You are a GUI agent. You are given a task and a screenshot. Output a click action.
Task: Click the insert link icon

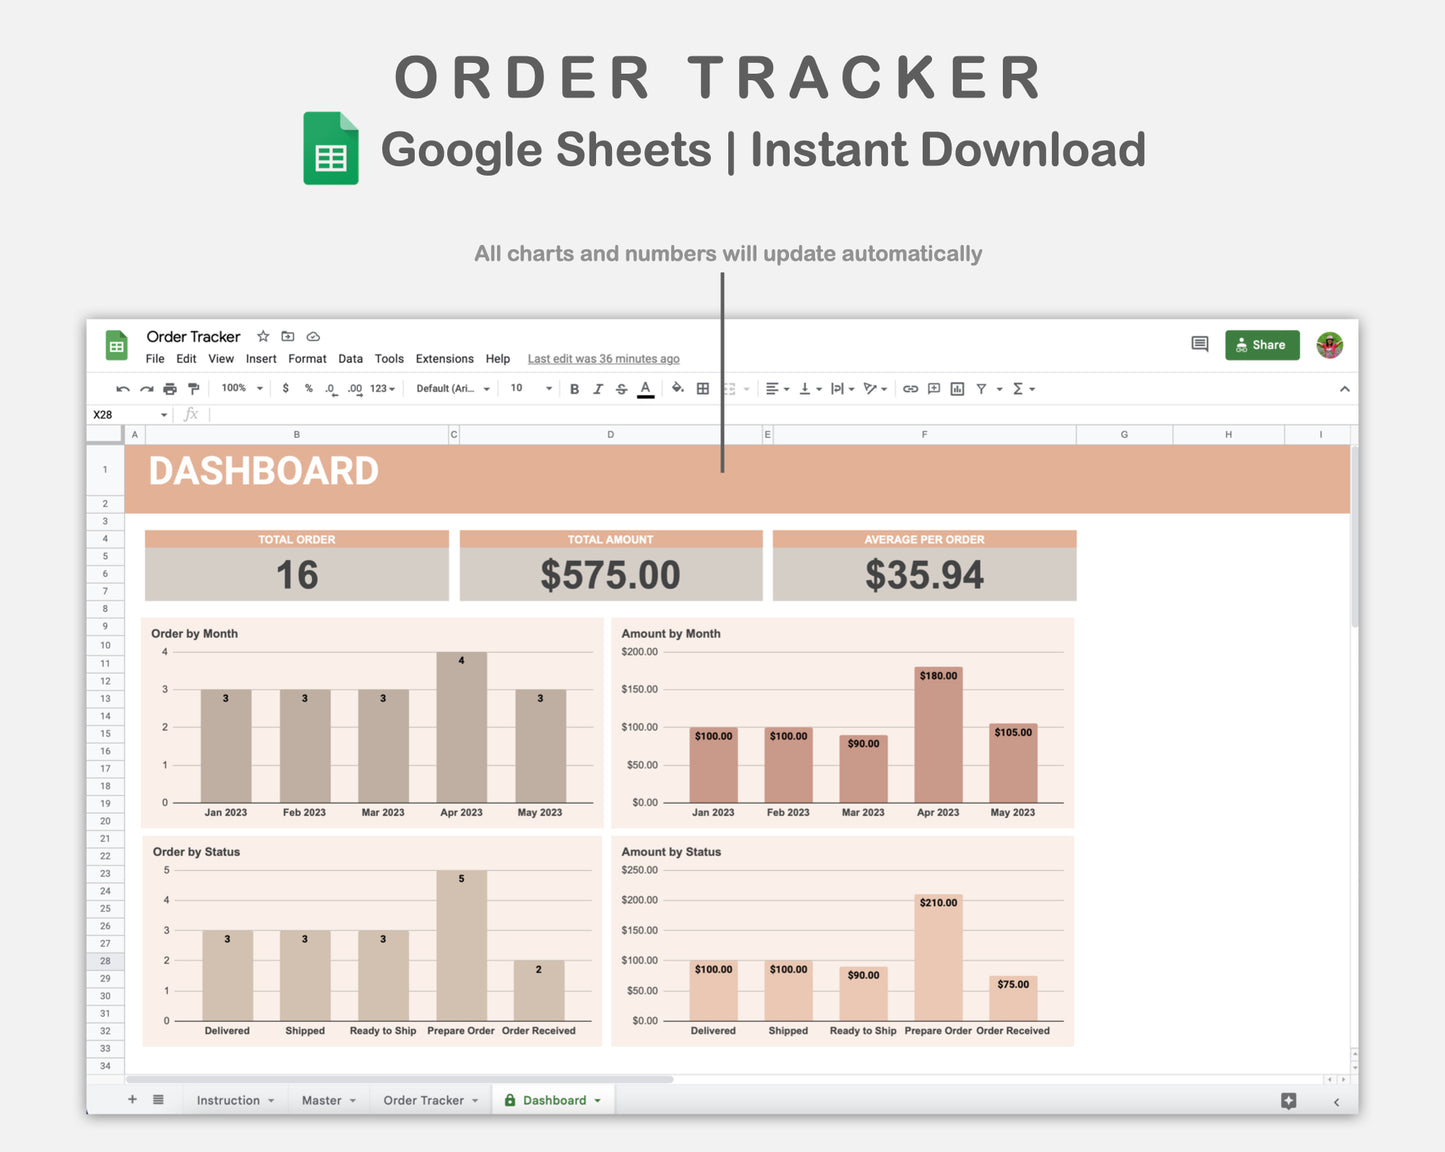(910, 388)
